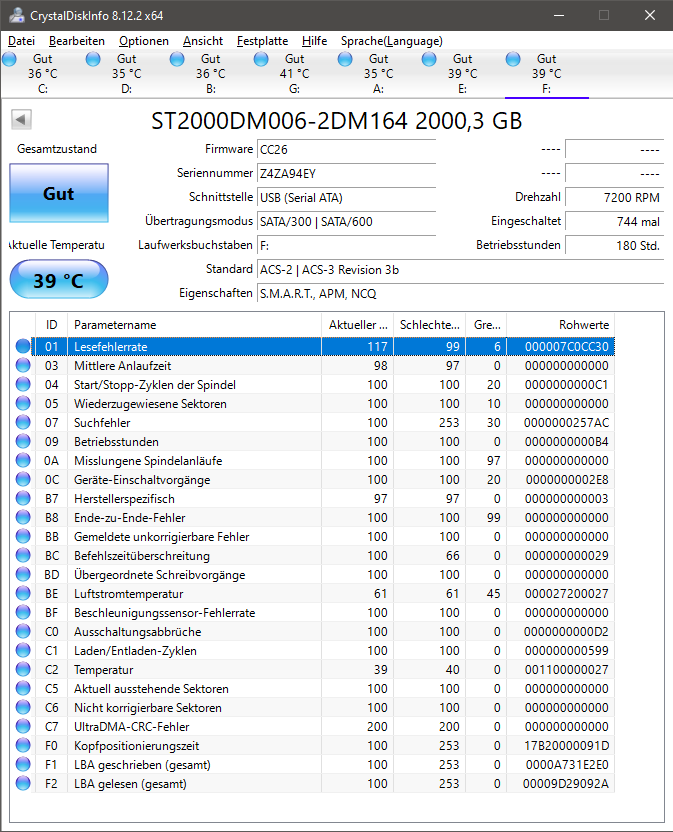
Task: Click the blue Gut health status button
Action: (59, 193)
